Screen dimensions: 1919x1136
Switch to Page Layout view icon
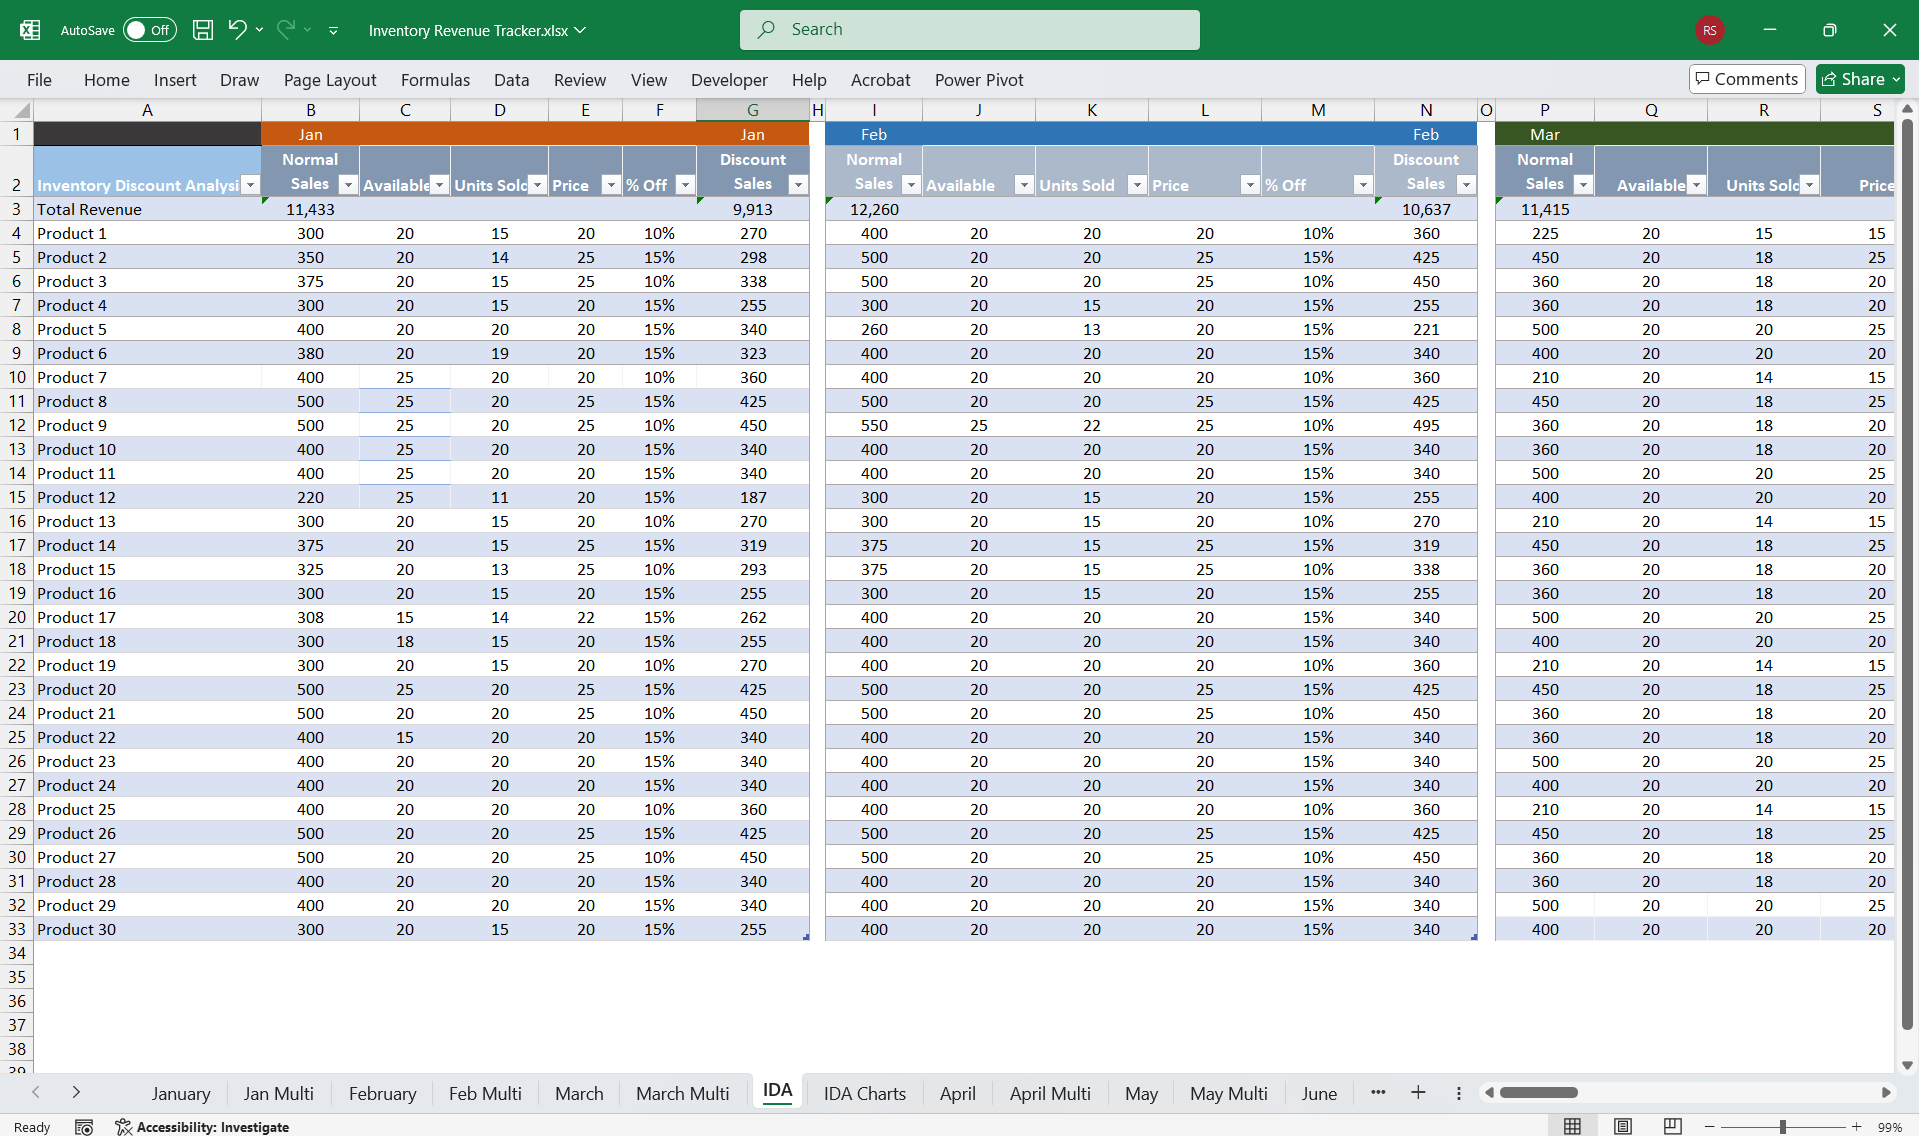point(1622,1126)
